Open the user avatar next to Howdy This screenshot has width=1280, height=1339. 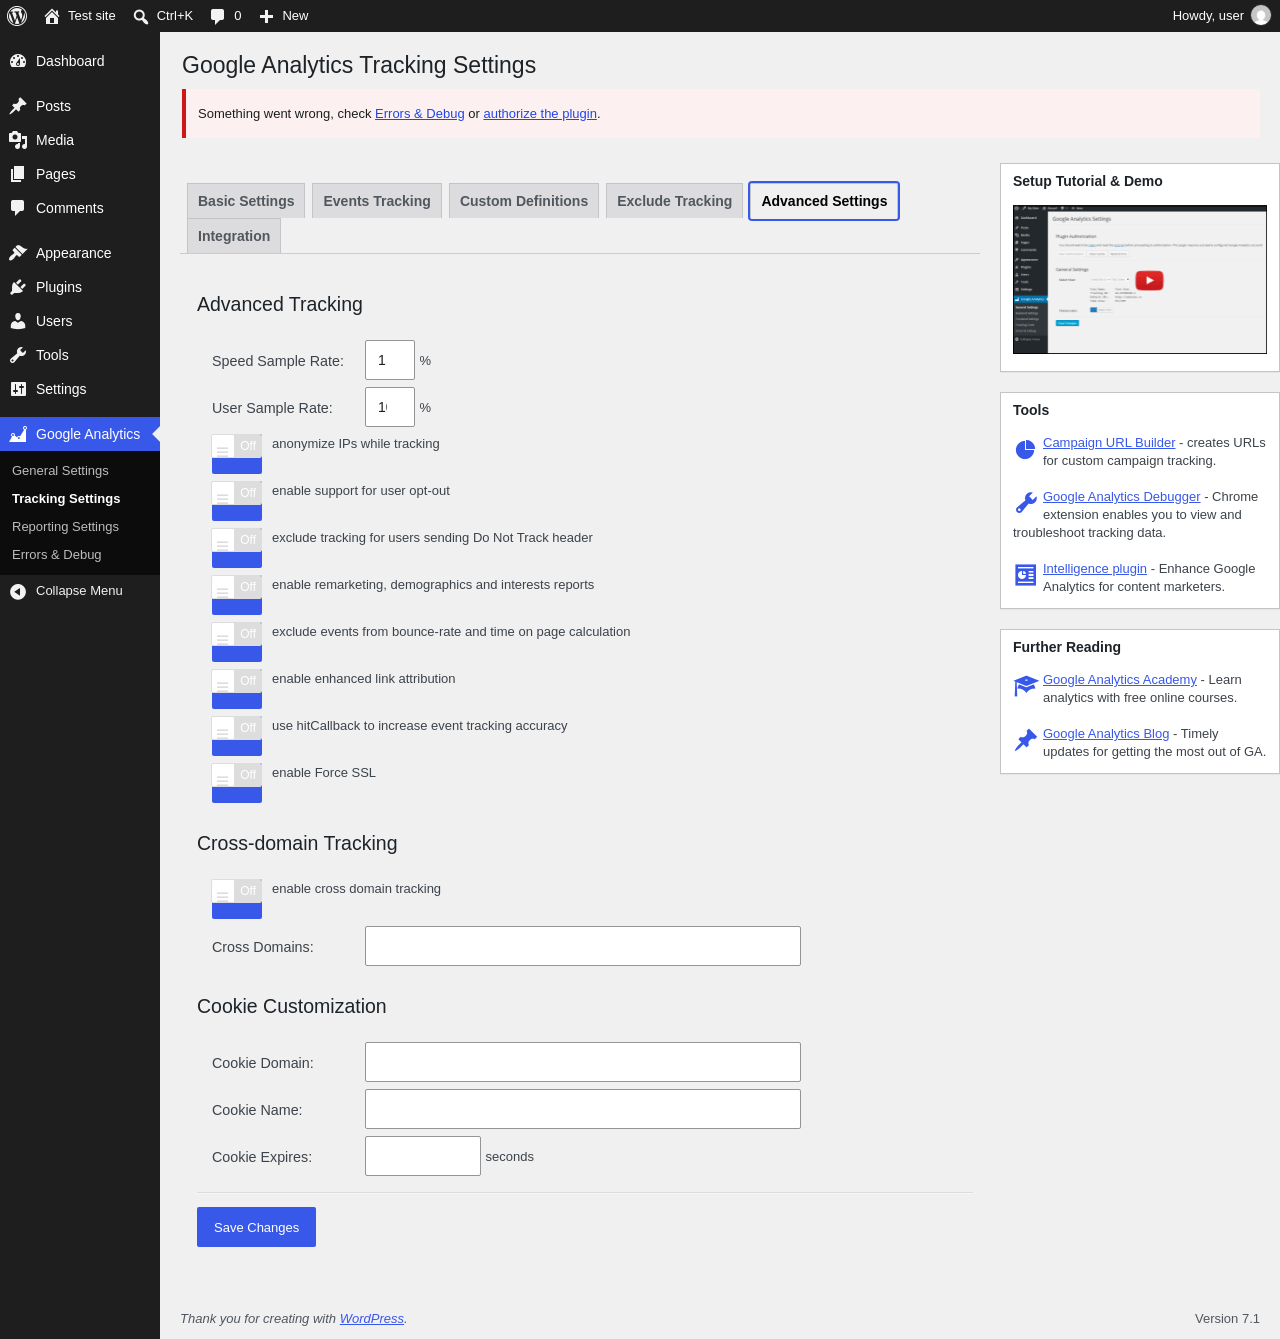1261,16
